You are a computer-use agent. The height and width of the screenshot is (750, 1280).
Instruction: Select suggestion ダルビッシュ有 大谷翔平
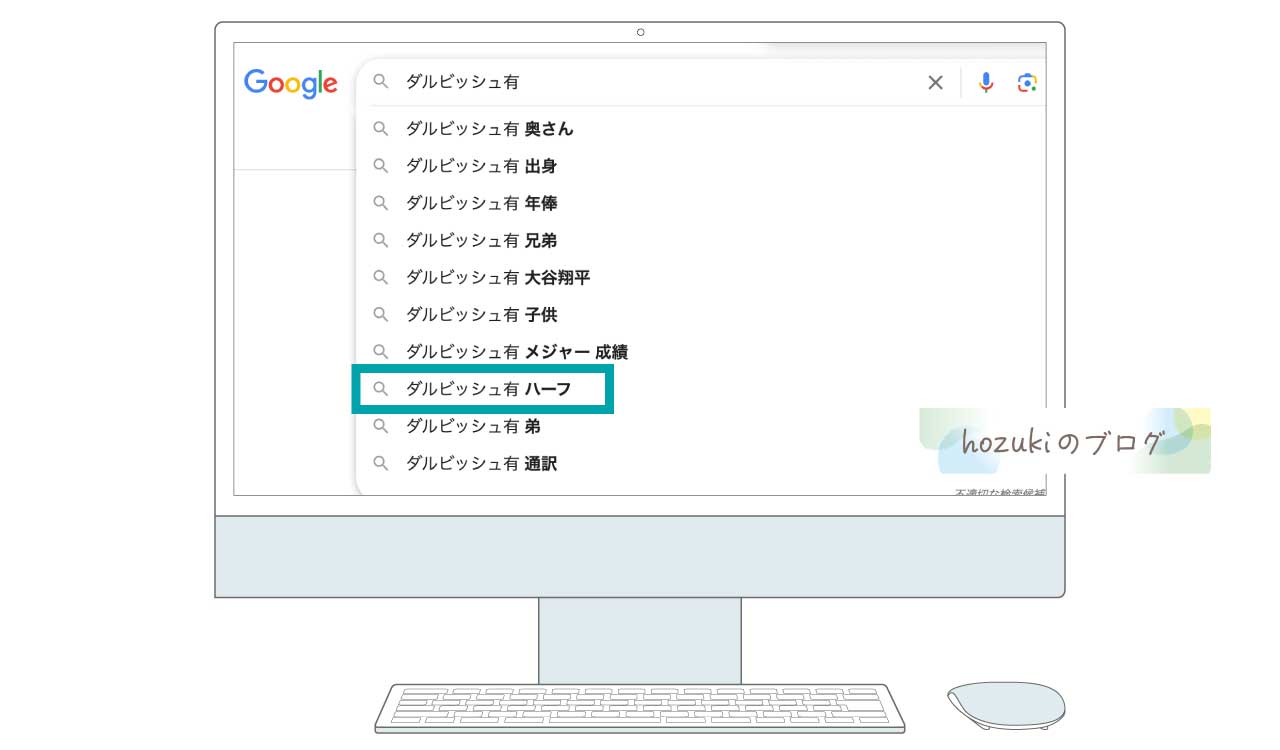click(x=701, y=277)
